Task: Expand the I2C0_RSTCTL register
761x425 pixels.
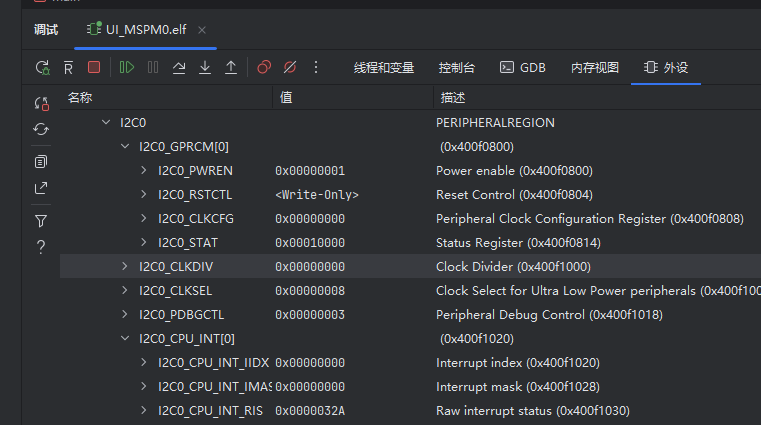Action: pos(144,194)
